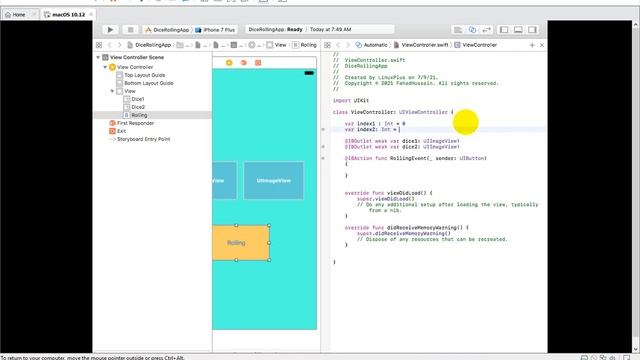Select First Responder in outline

(x=135, y=123)
